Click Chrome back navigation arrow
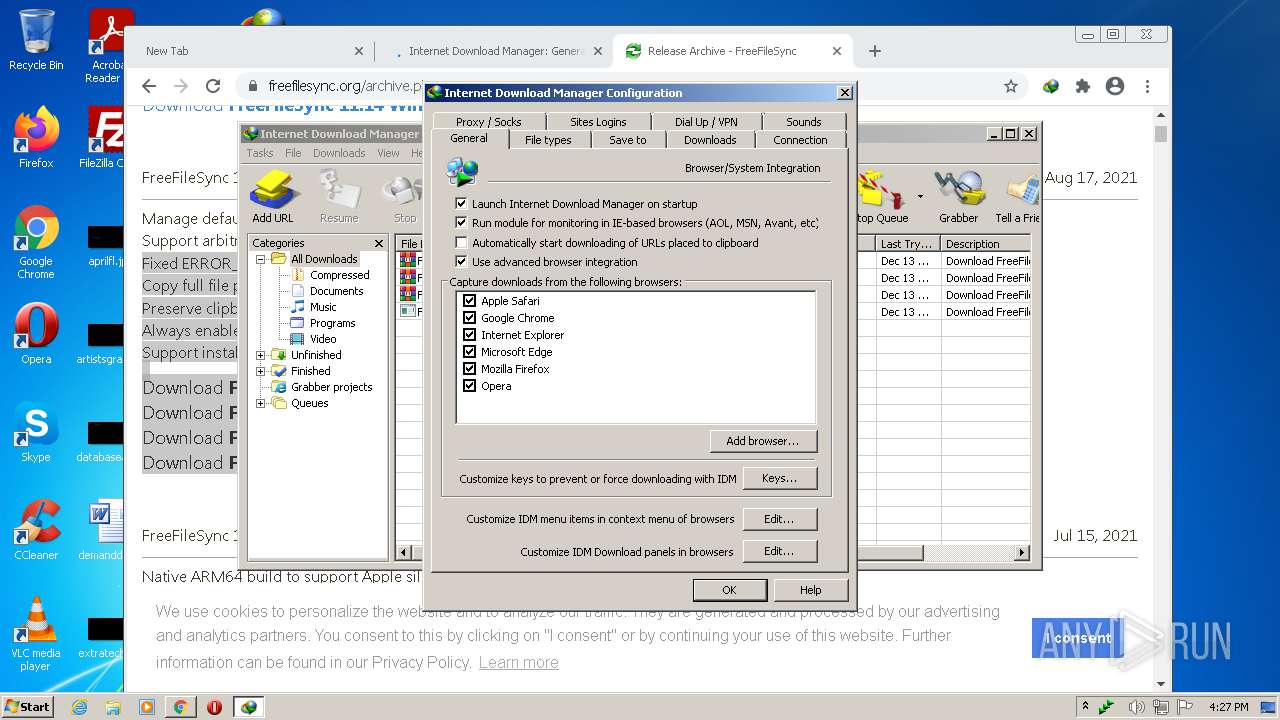1280x720 pixels. click(x=149, y=86)
